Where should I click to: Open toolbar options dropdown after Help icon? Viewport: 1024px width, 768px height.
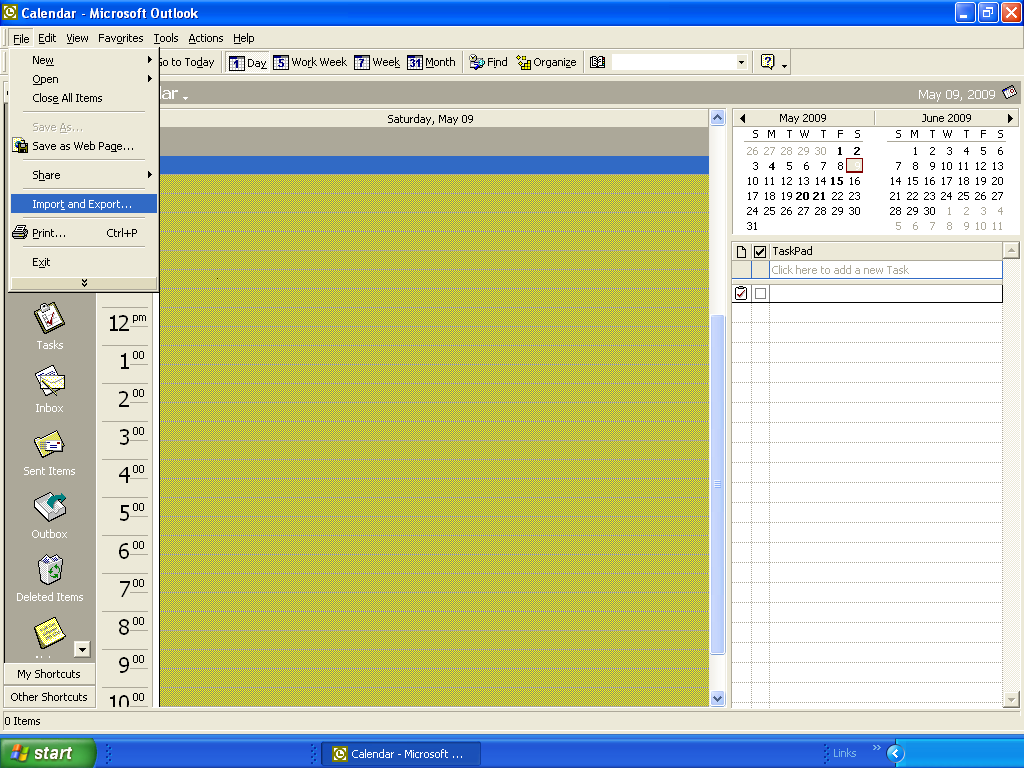click(x=784, y=65)
